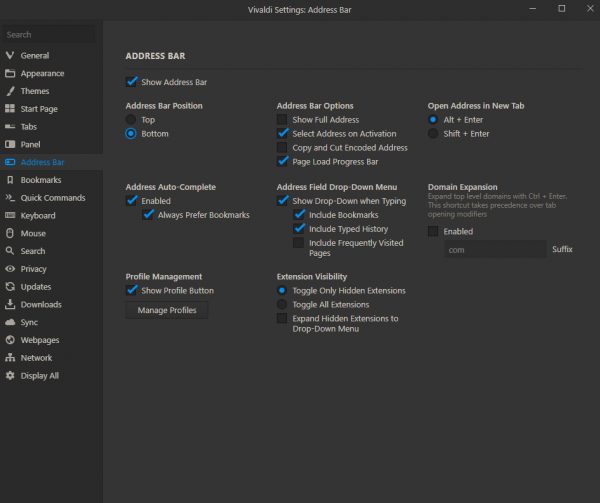The image size is (600, 503).
Task: Toggle Page Load Progress Bar
Action: tap(282, 161)
